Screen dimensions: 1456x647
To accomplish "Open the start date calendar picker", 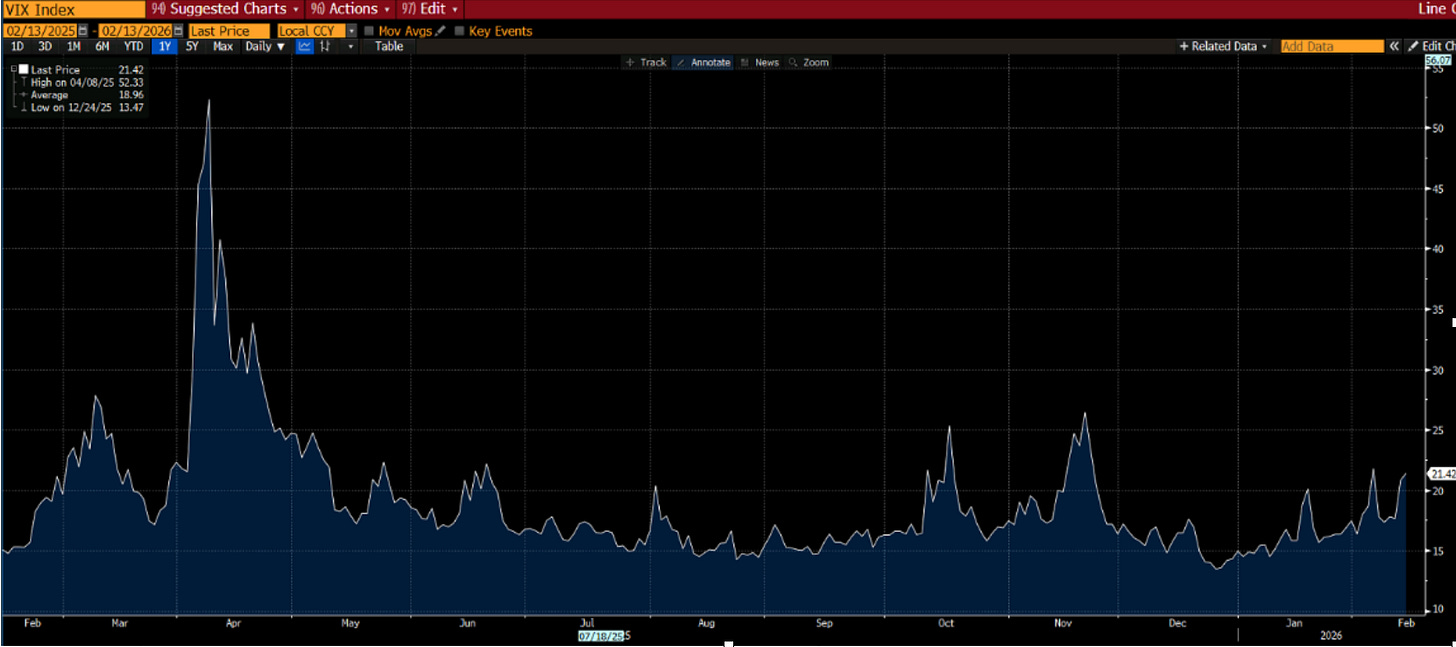I will [82, 31].
